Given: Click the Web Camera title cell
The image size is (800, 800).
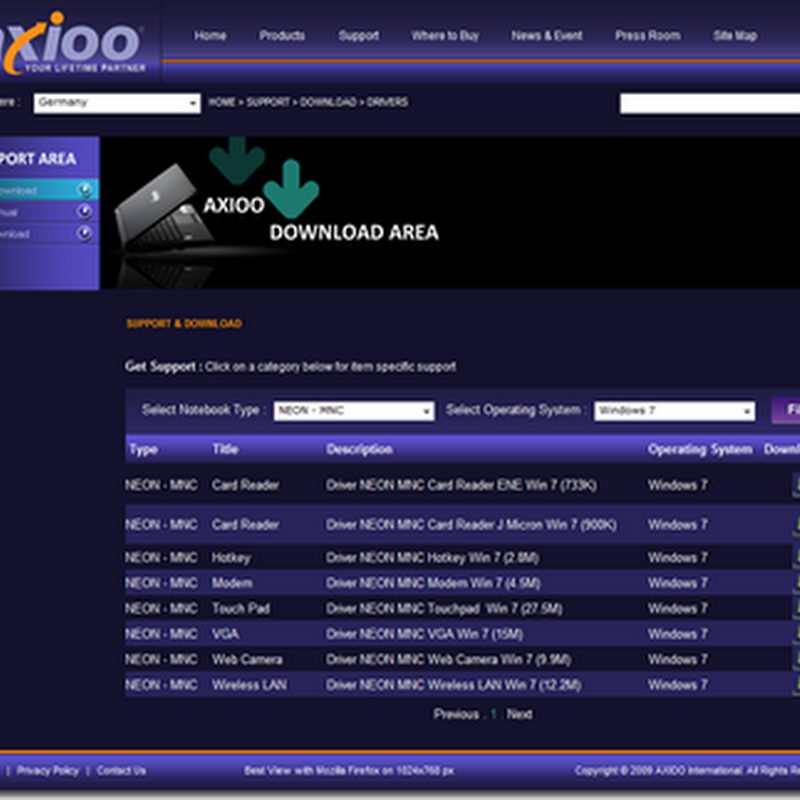Looking at the screenshot, I should [247, 659].
